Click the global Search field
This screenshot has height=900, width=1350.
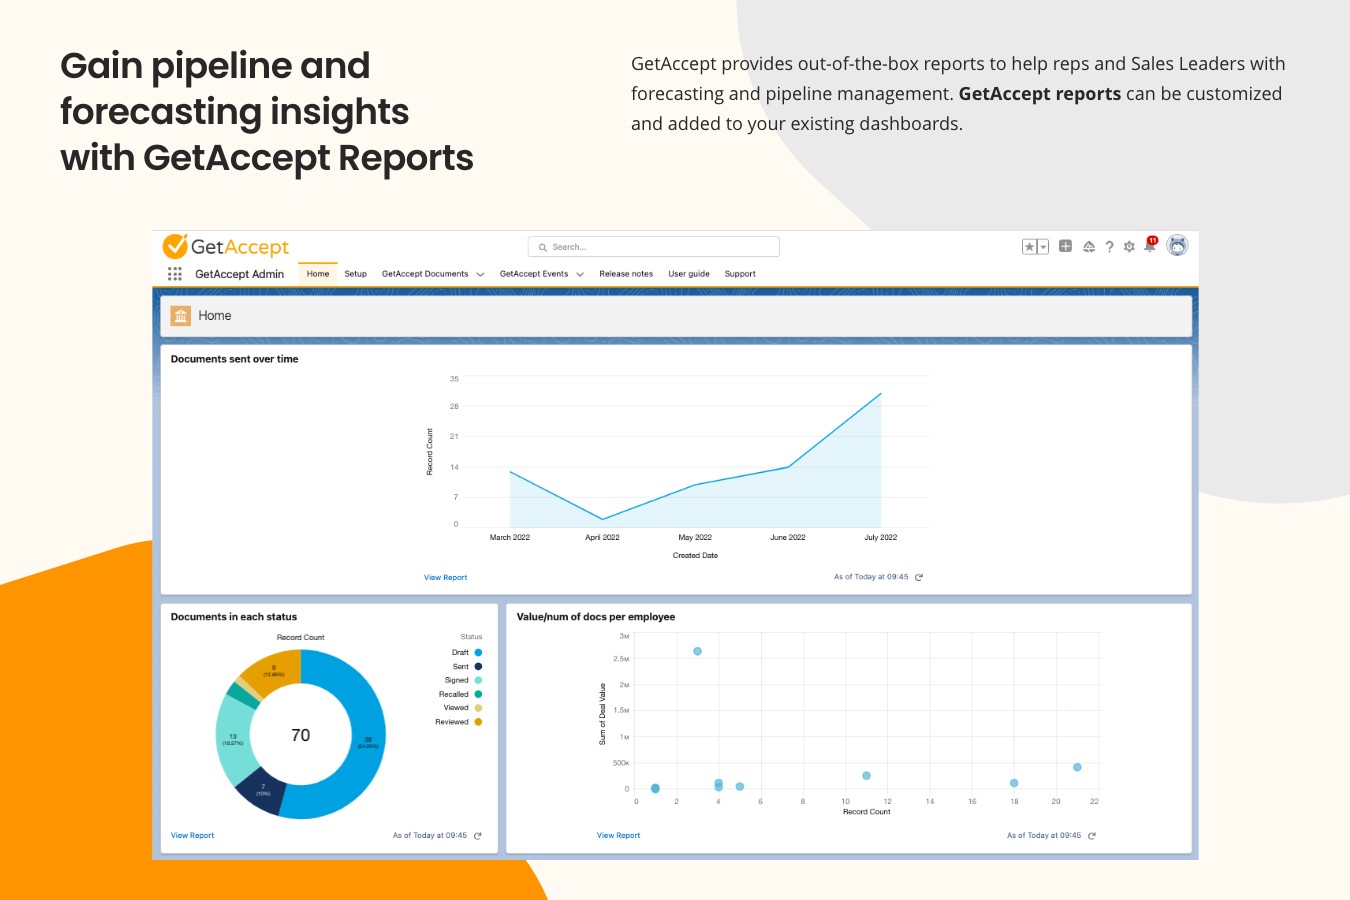[653, 246]
